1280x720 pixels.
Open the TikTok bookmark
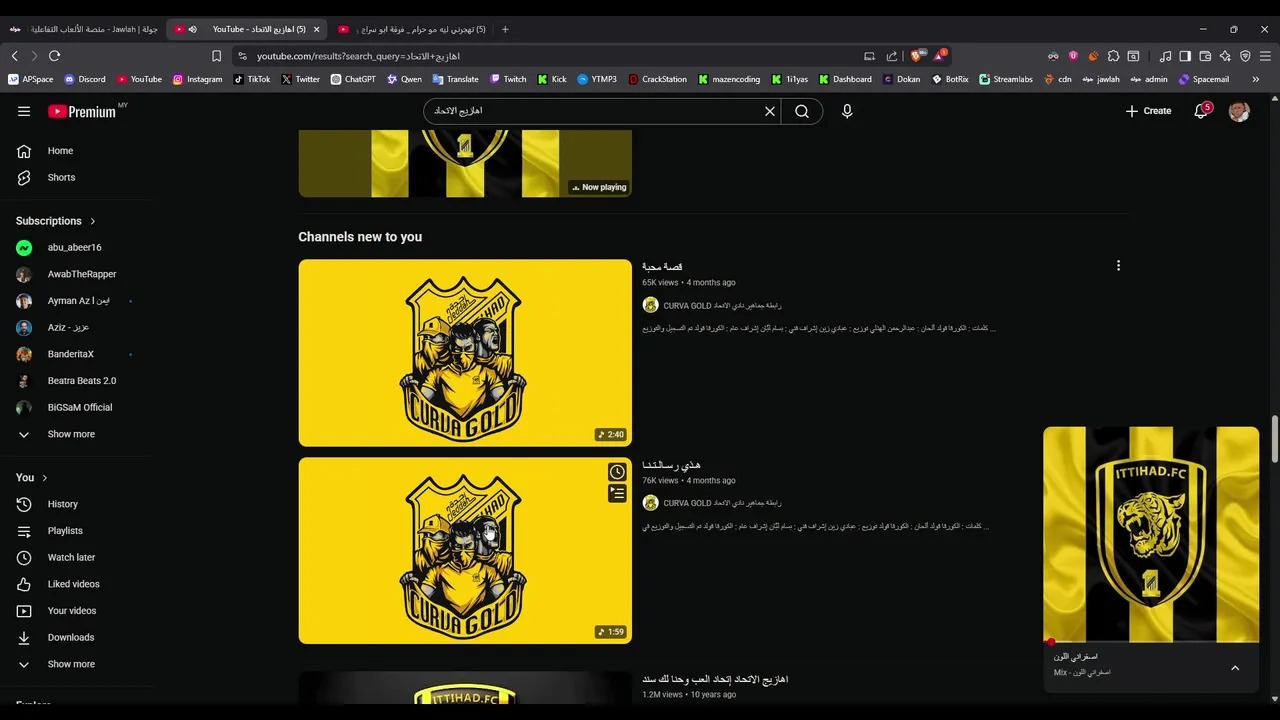click(252, 79)
